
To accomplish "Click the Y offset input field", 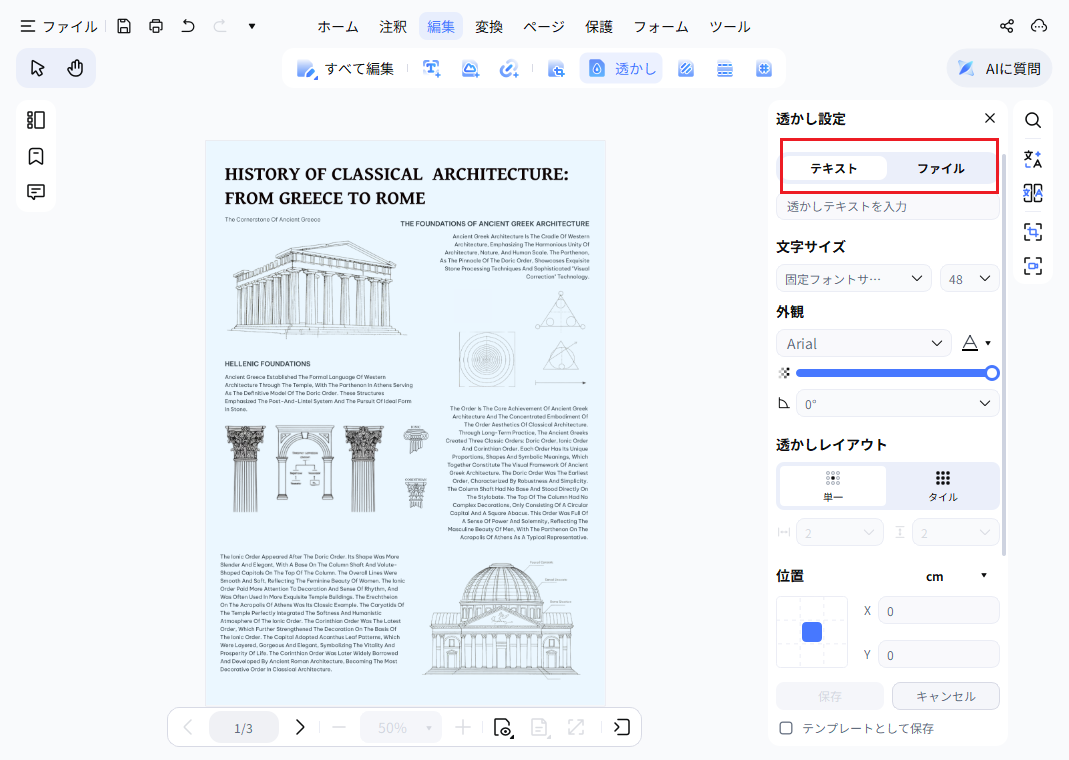I will coord(938,654).
